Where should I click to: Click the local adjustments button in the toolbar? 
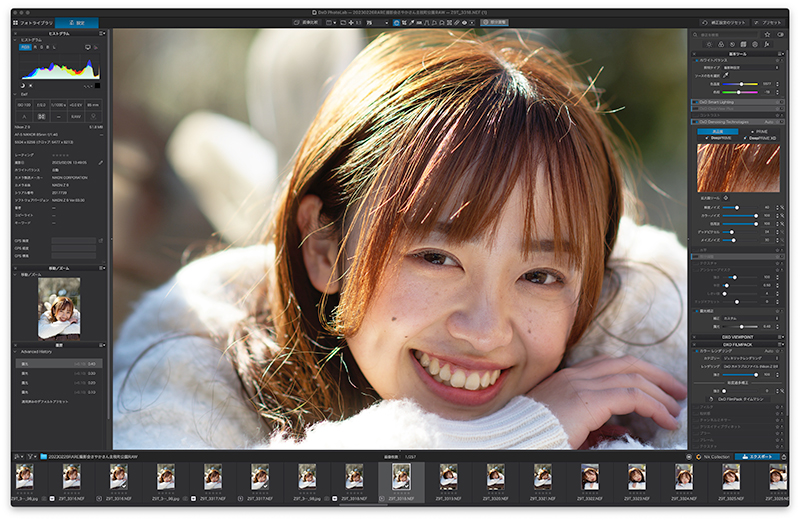[x=494, y=22]
